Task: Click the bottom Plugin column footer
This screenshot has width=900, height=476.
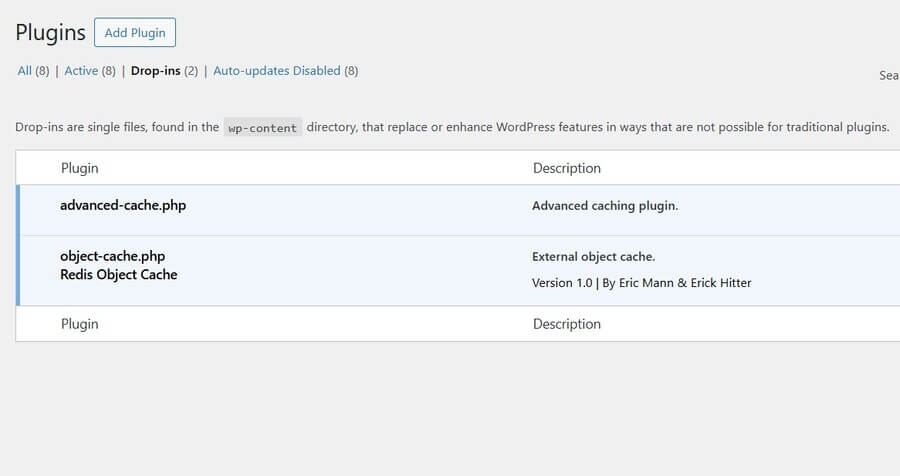Action: pyautogui.click(x=80, y=324)
